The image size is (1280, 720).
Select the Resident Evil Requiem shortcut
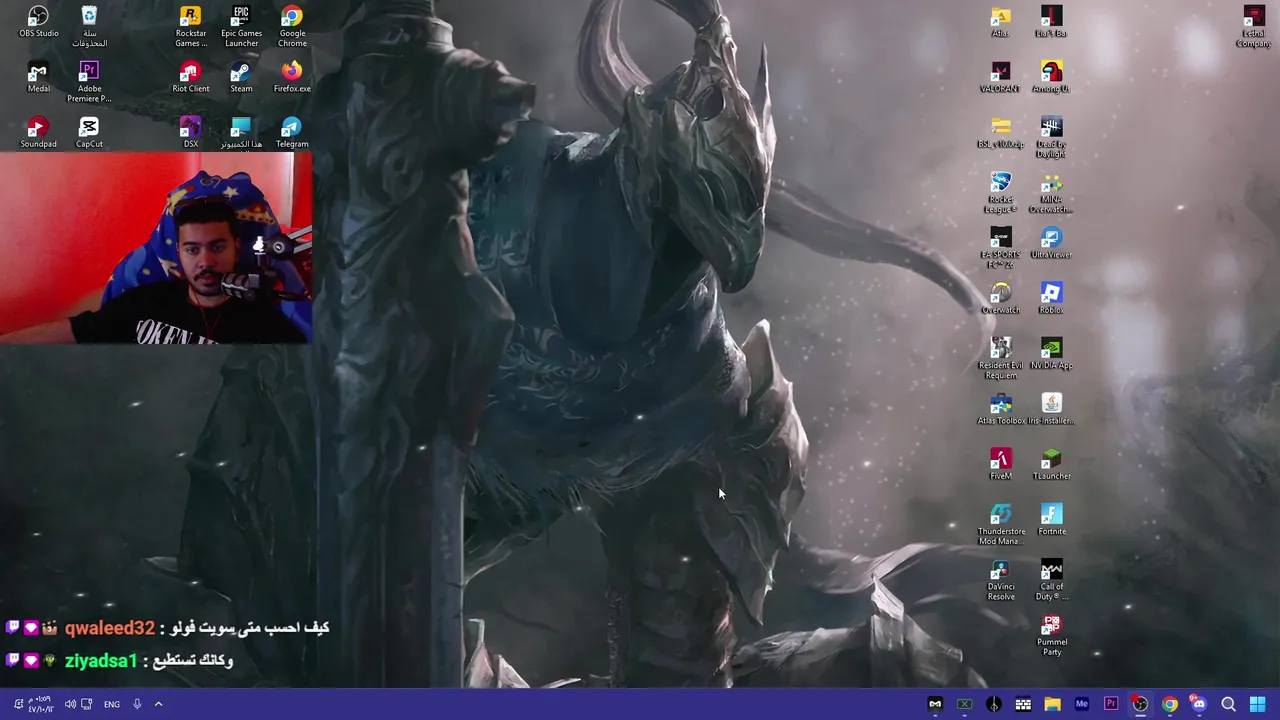[1000, 357]
